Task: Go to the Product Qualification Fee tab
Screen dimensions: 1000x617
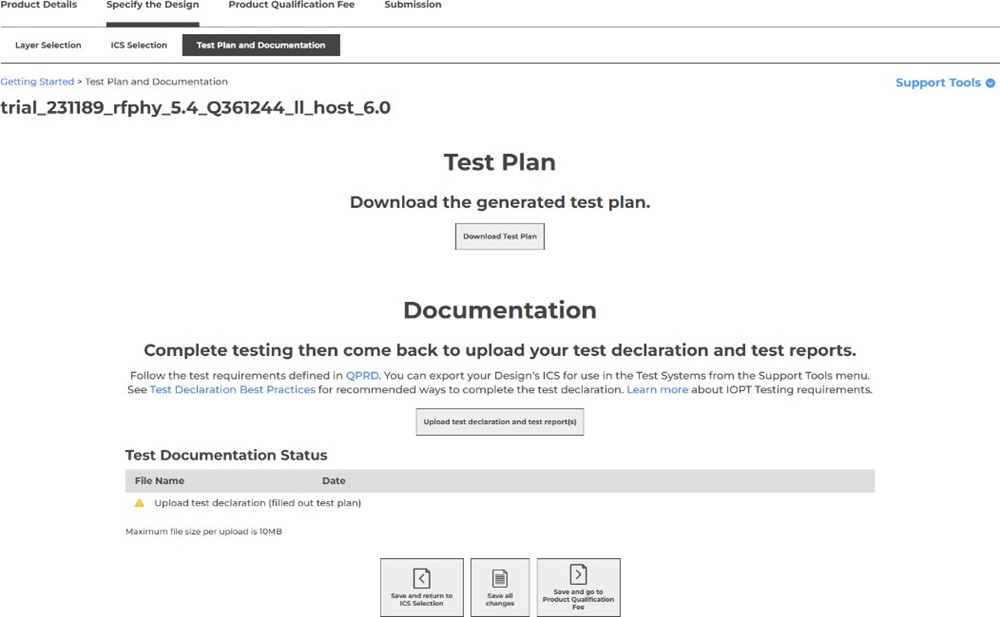Action: [291, 5]
